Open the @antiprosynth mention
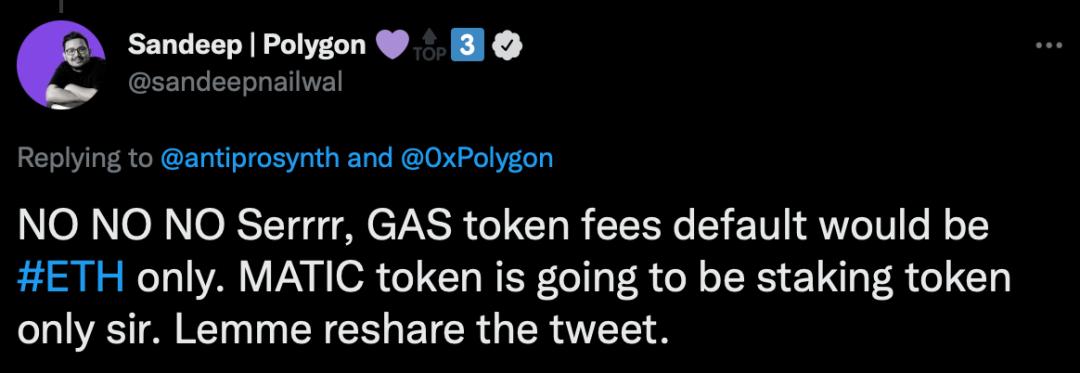The image size is (1080, 373). click(249, 158)
